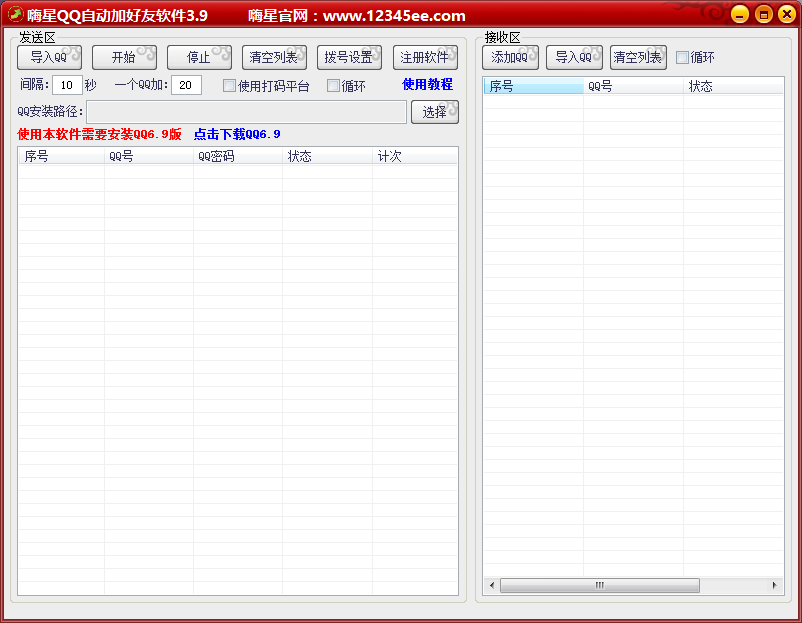Click QQ号 column header in 接收区 table
This screenshot has height=623, width=802.
tap(633, 86)
